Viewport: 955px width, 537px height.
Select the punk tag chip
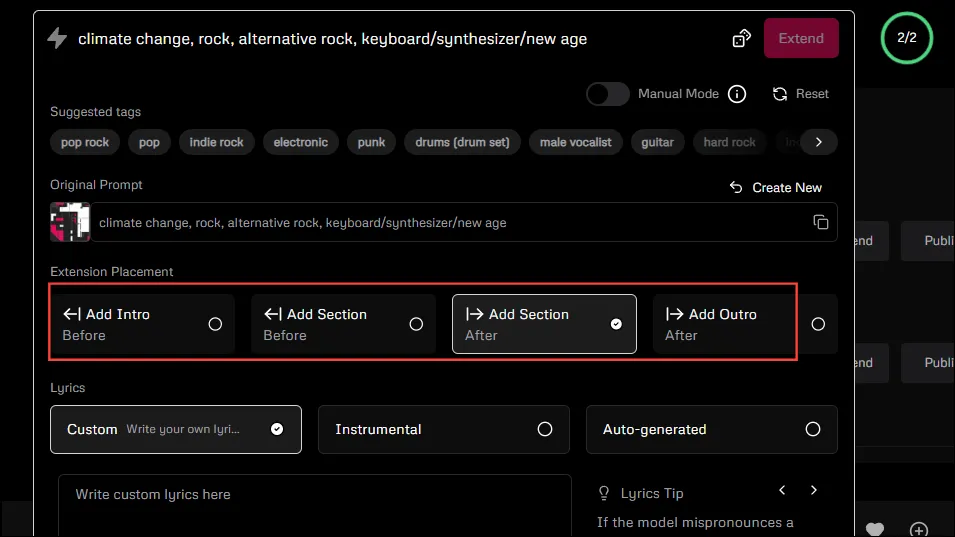[x=371, y=142]
